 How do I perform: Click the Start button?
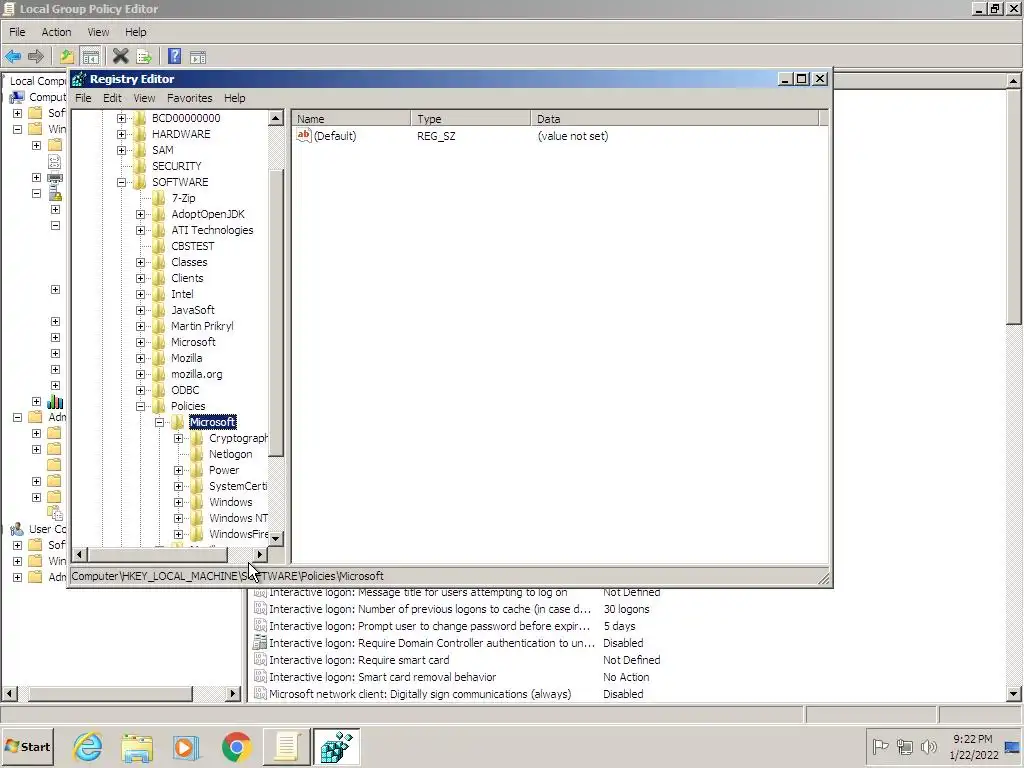pyautogui.click(x=28, y=746)
